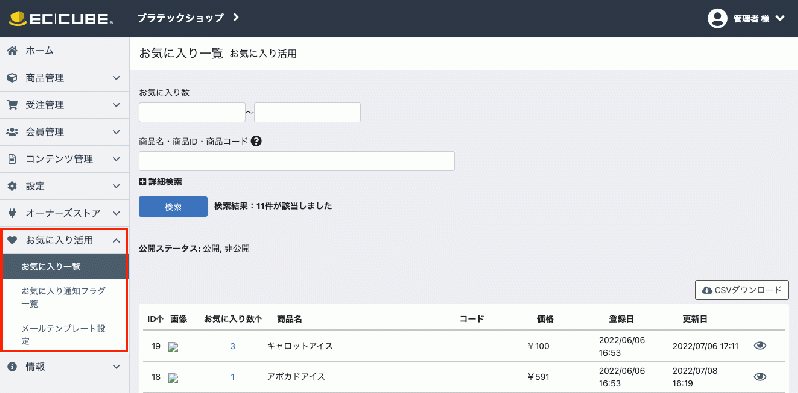Select お気に入り一覧 submenu item
Viewport: 798px width, 393px height.
[x=65, y=266]
